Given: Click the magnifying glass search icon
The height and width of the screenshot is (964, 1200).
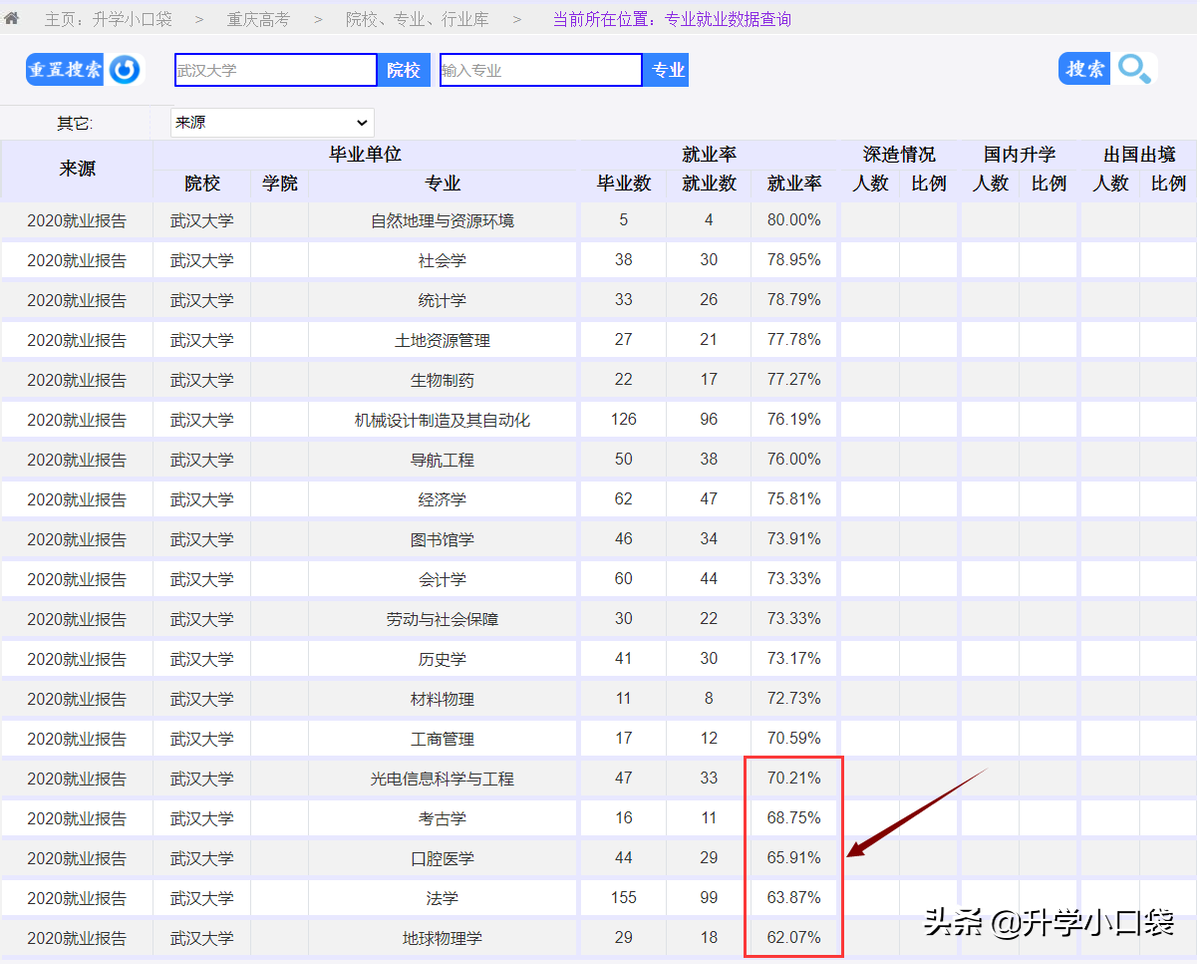Looking at the screenshot, I should tap(1135, 68).
